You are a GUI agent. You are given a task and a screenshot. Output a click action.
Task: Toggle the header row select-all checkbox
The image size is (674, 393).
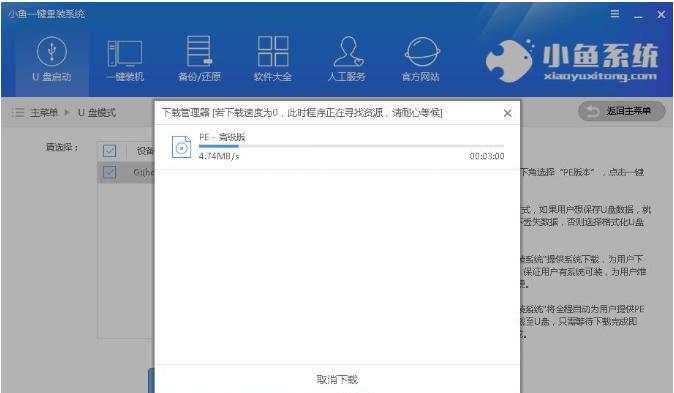click(110, 151)
